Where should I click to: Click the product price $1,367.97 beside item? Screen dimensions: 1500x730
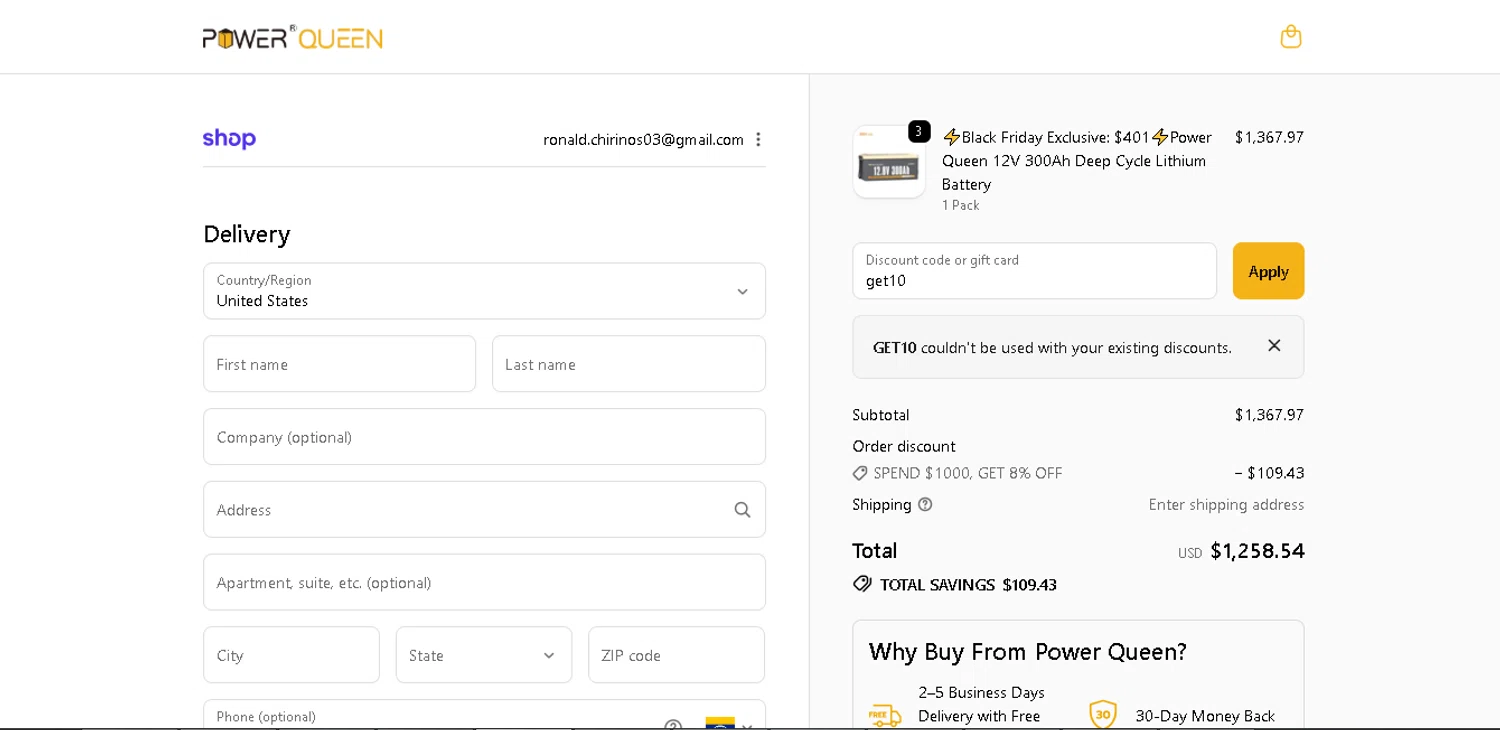pos(1269,137)
